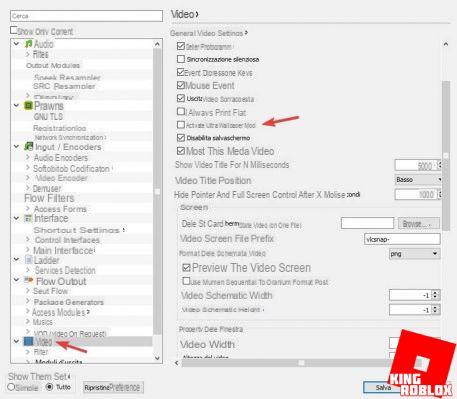Click the Audio music note icon

pos(29,44)
